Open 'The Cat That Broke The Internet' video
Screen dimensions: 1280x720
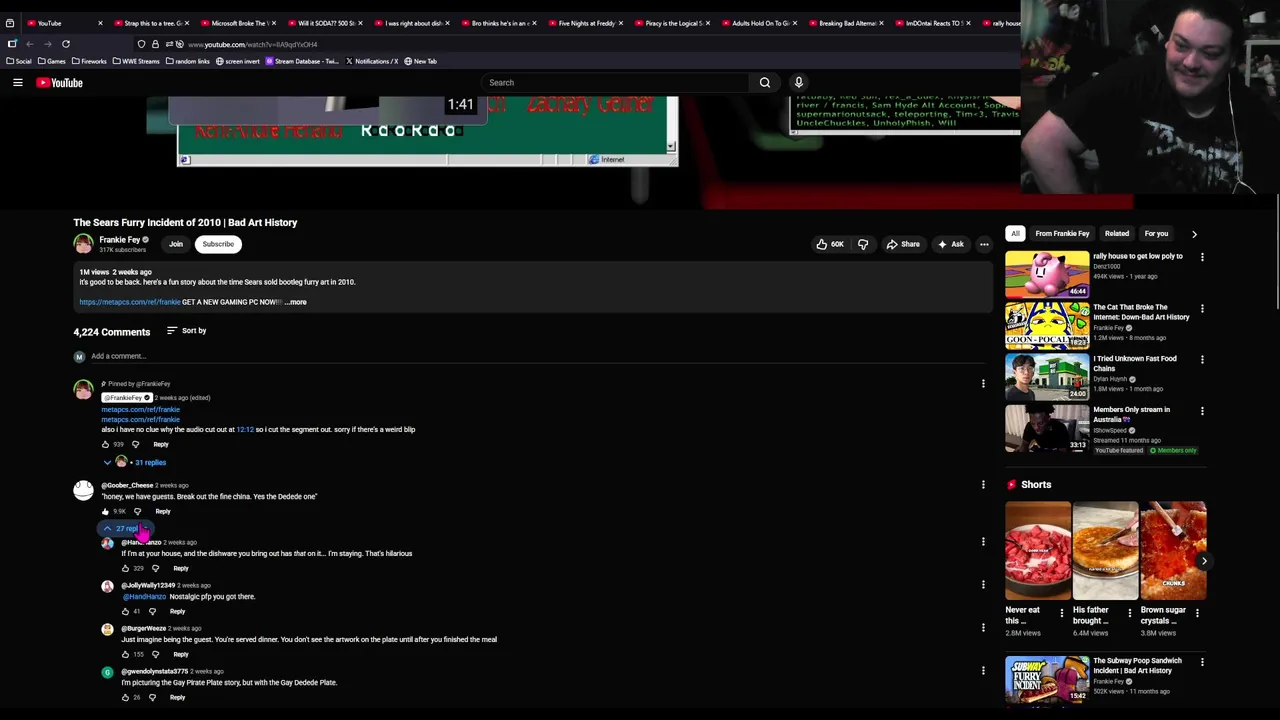[1141, 312]
